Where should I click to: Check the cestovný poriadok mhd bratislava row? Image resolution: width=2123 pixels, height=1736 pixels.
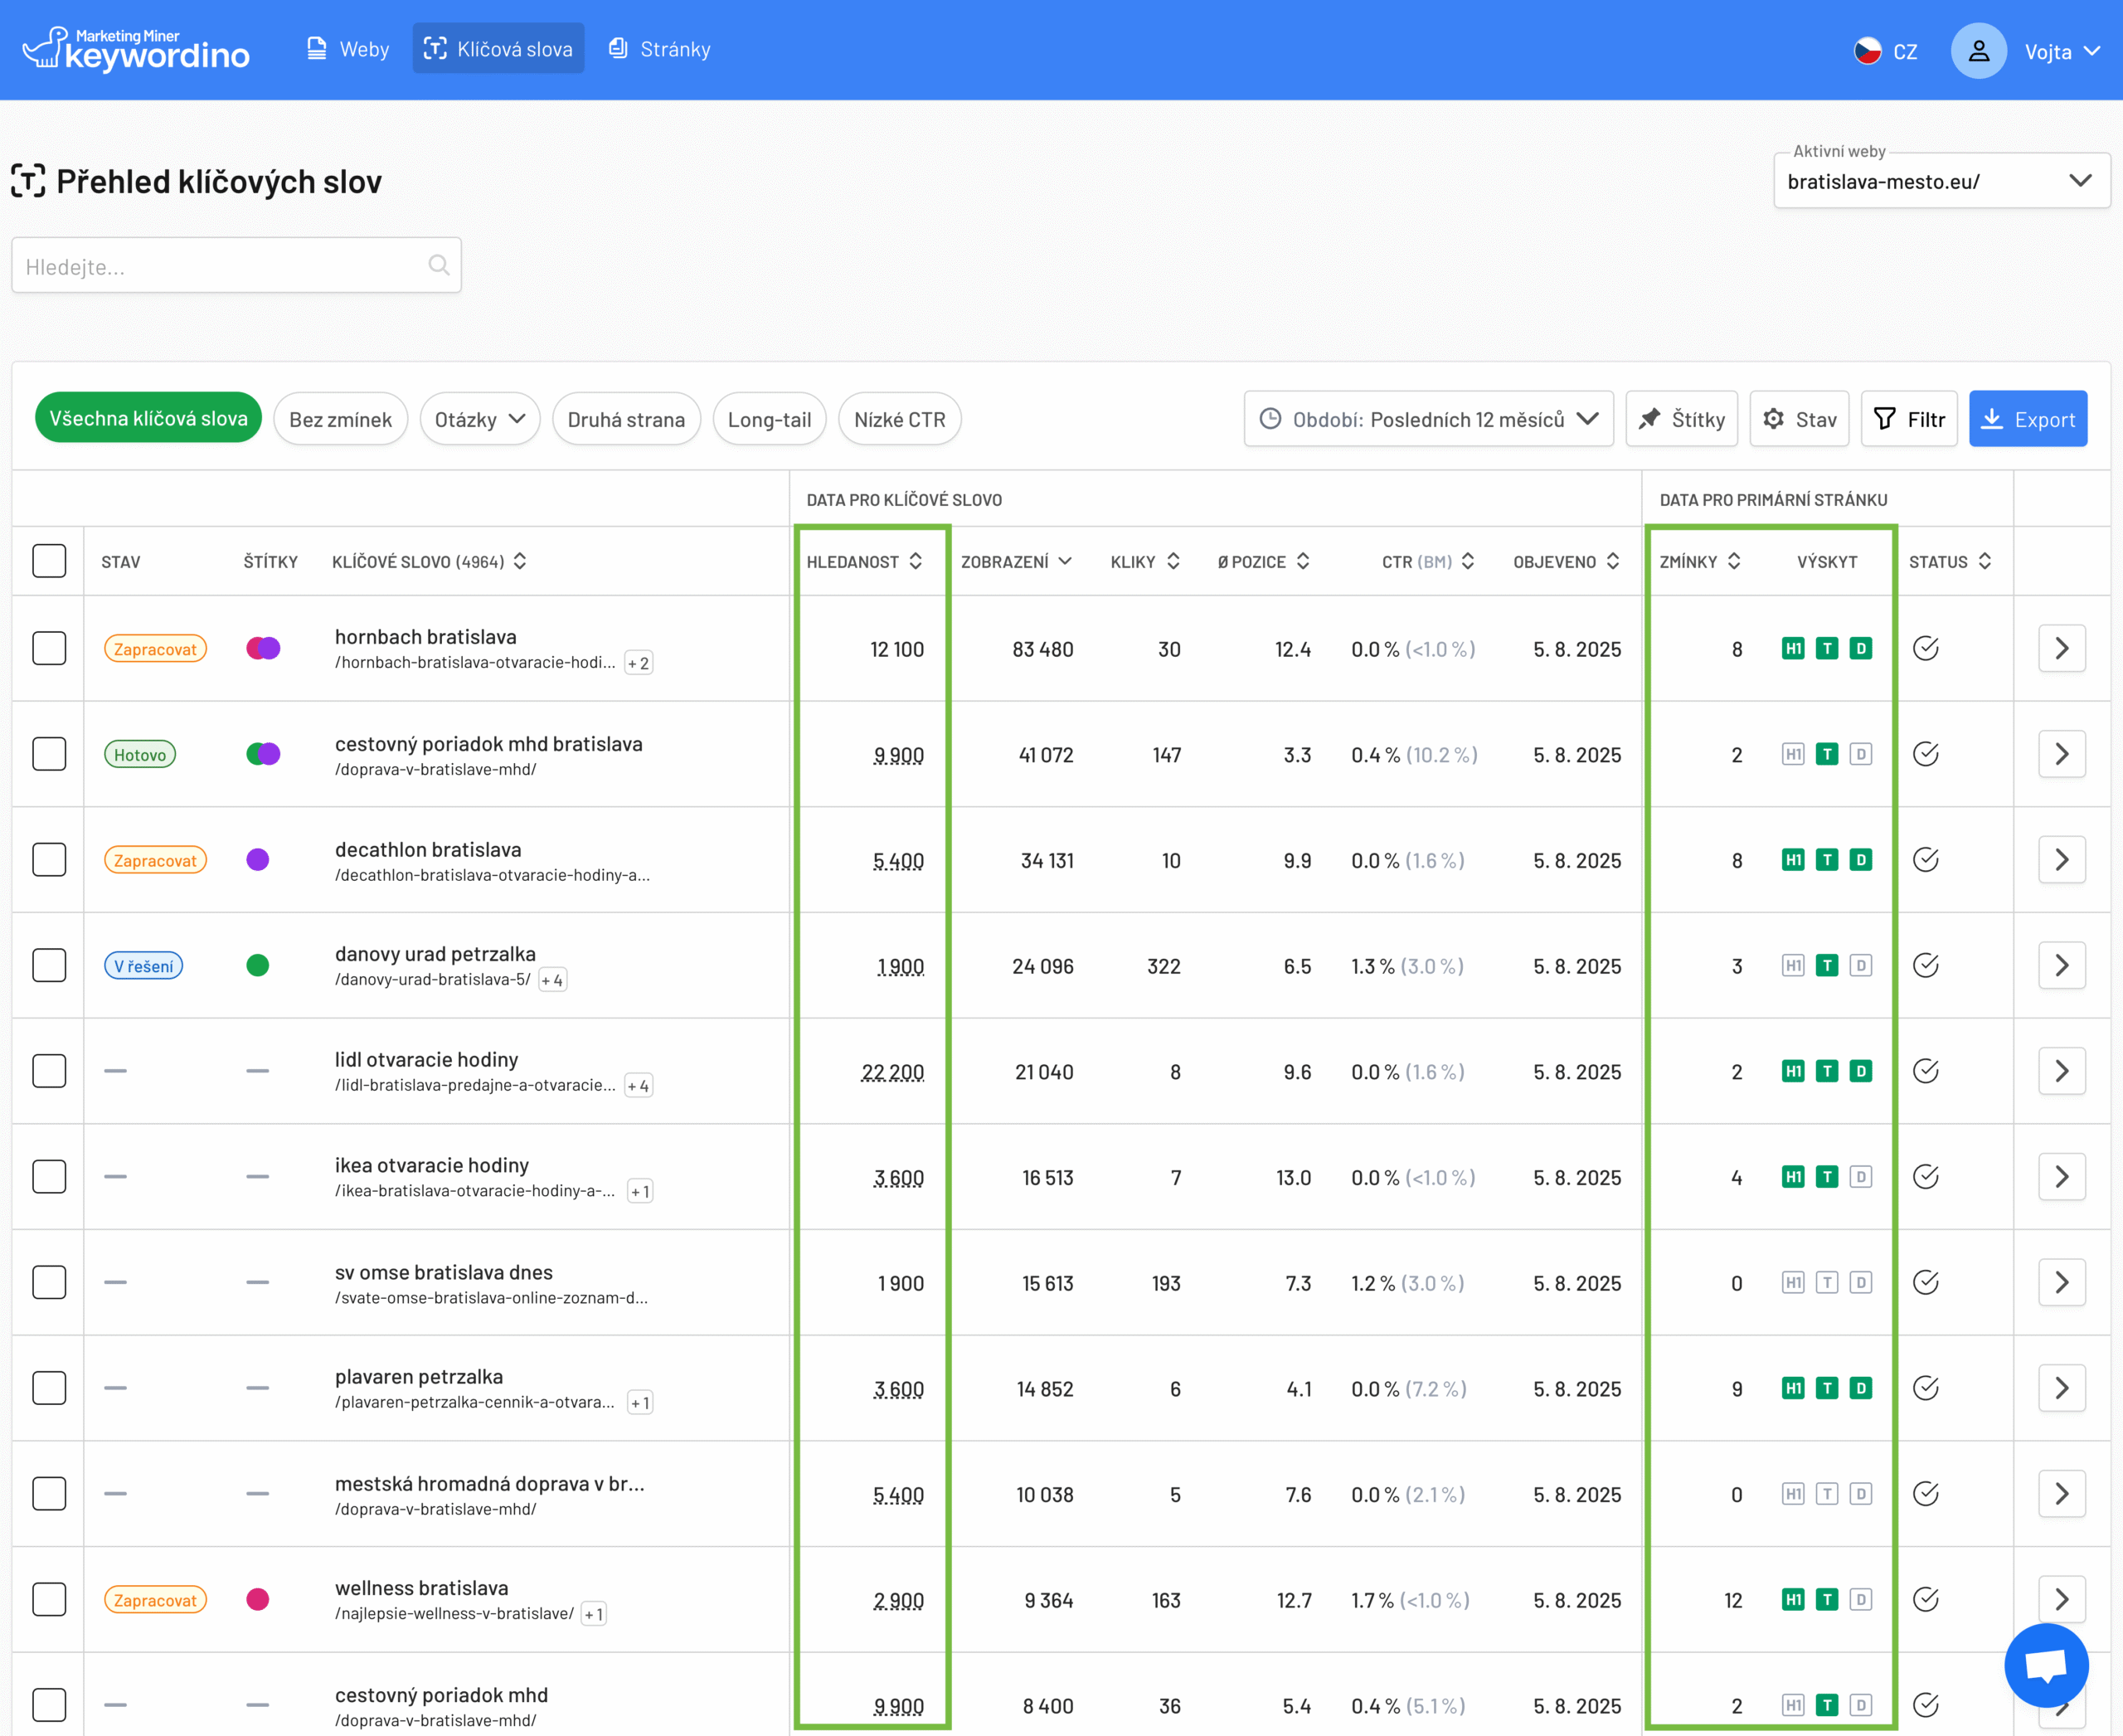pos(49,754)
